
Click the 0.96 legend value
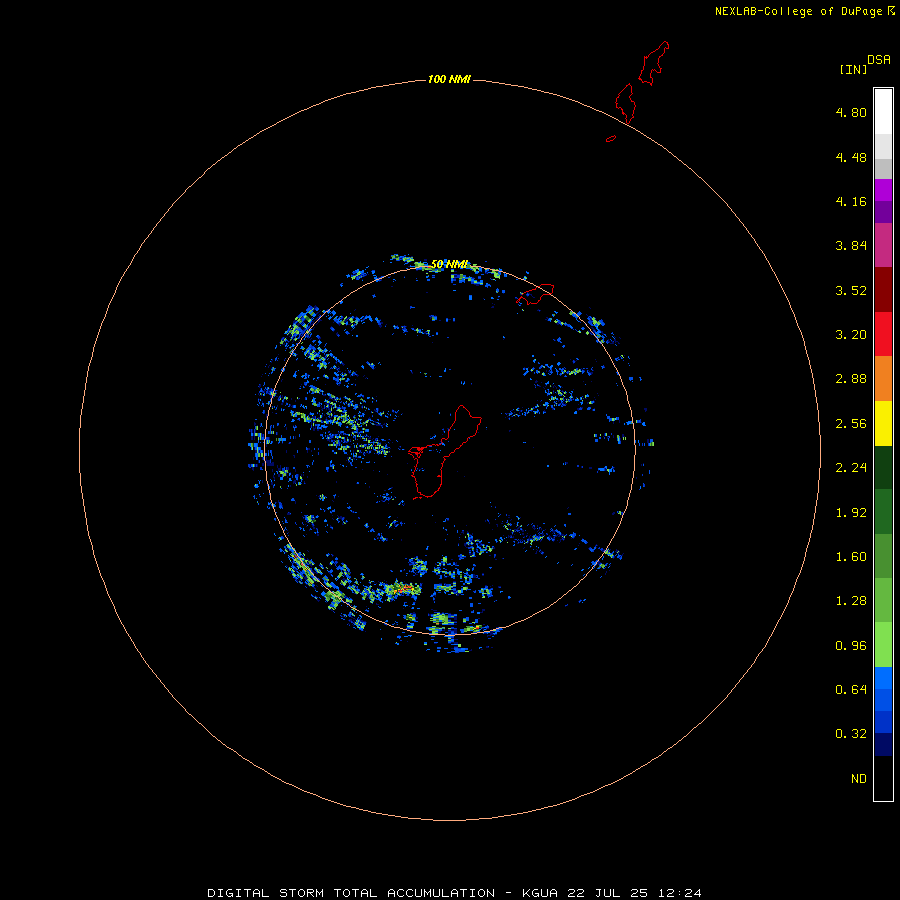point(851,646)
